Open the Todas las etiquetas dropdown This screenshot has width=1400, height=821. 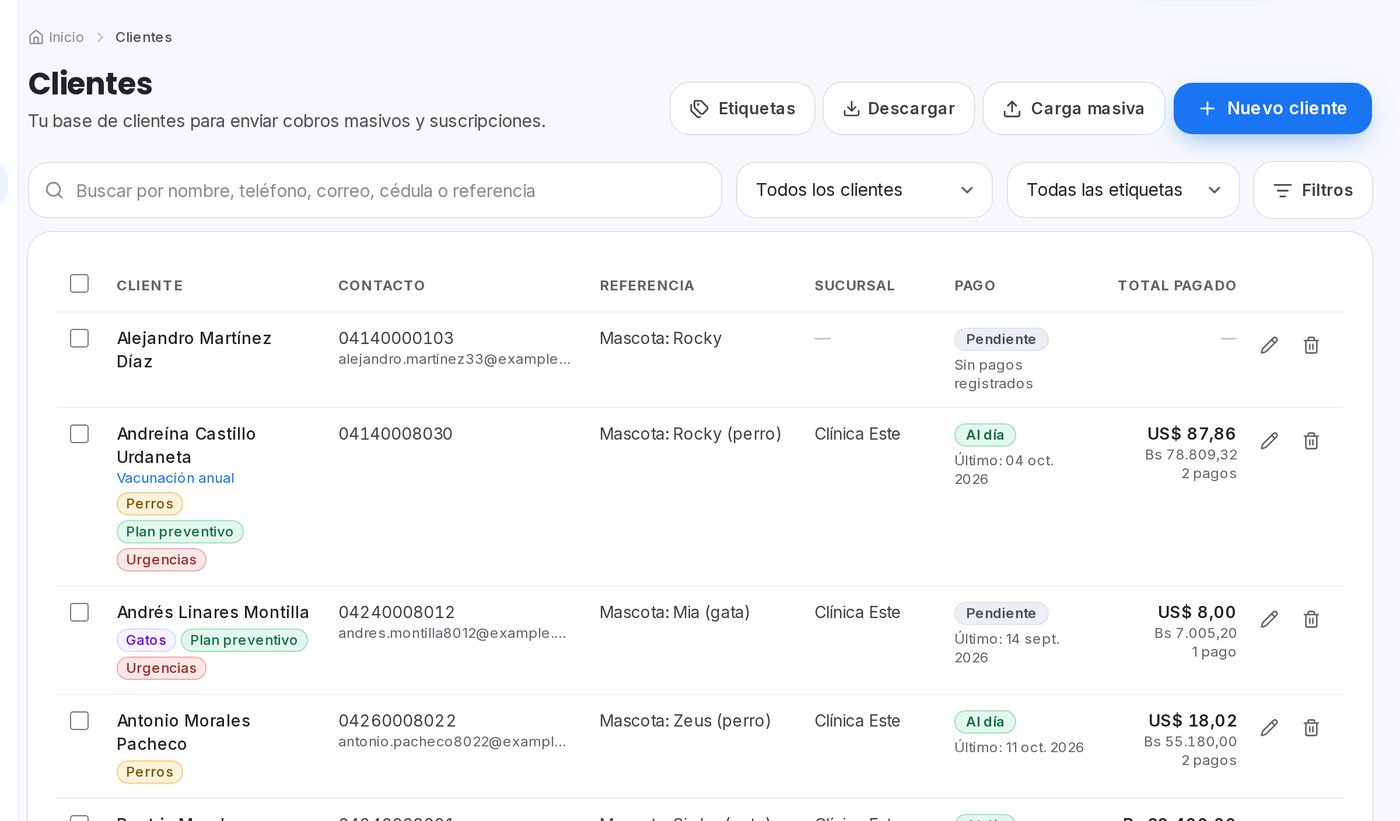click(1123, 190)
